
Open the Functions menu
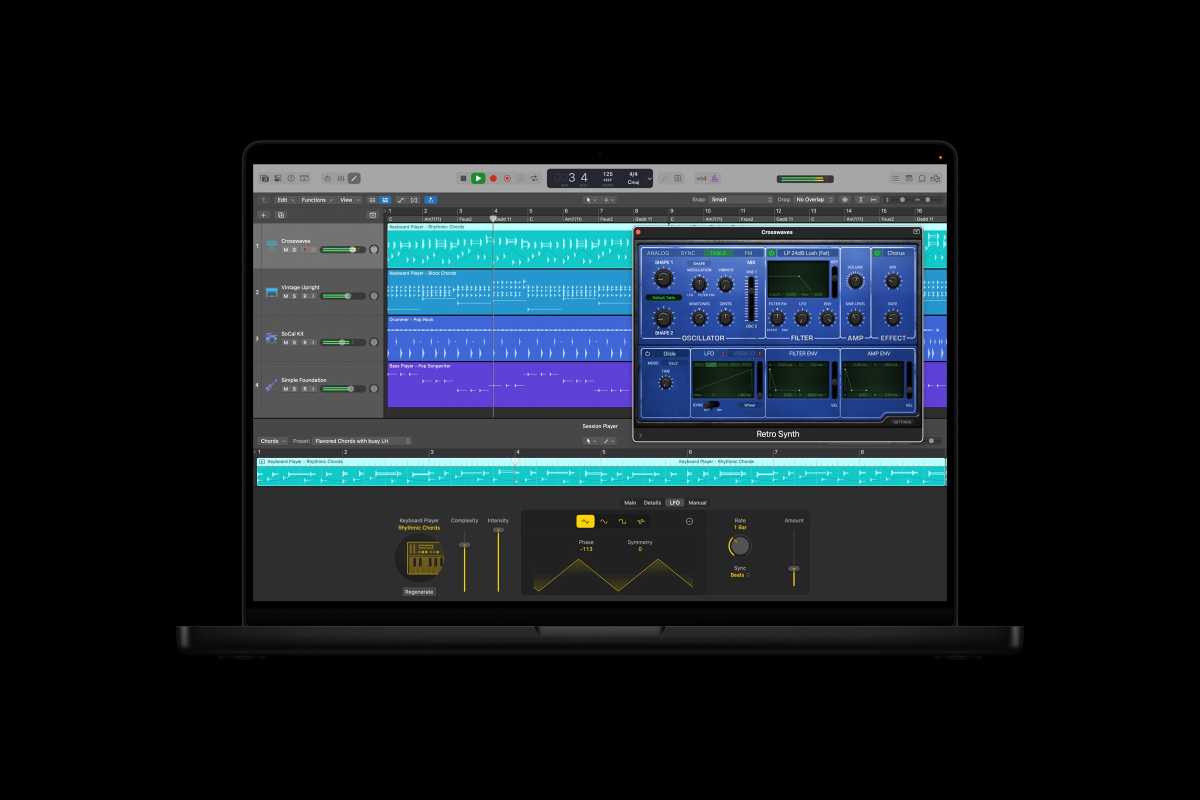pos(313,200)
